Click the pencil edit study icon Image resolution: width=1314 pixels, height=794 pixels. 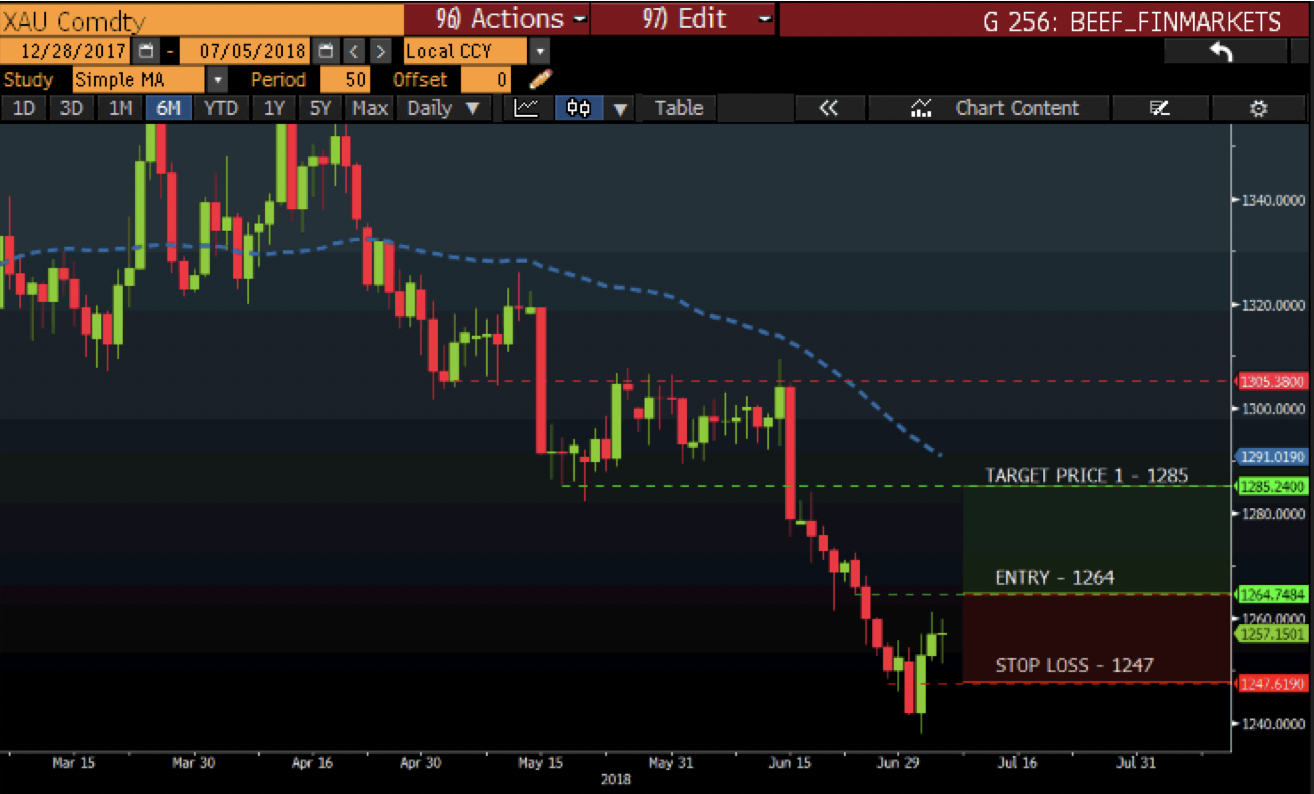(539, 79)
